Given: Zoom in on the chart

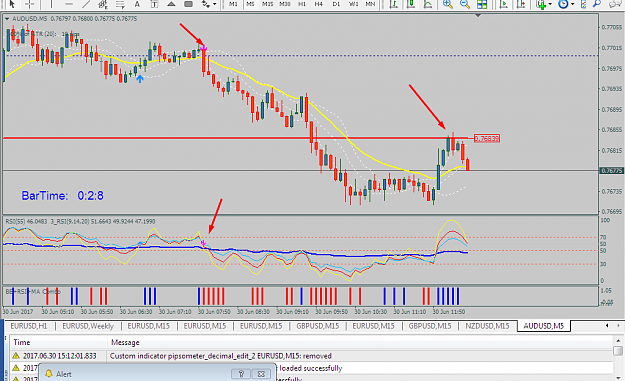Looking at the screenshot, I should 448,4.
